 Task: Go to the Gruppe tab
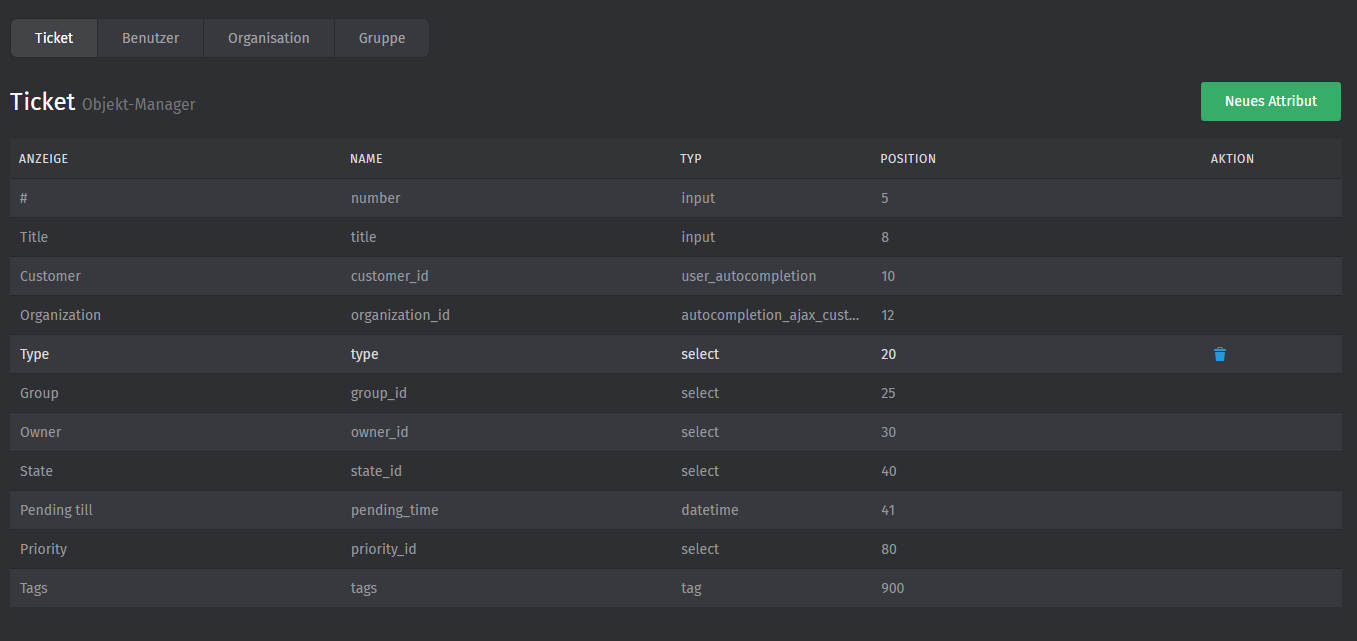[x=382, y=38]
